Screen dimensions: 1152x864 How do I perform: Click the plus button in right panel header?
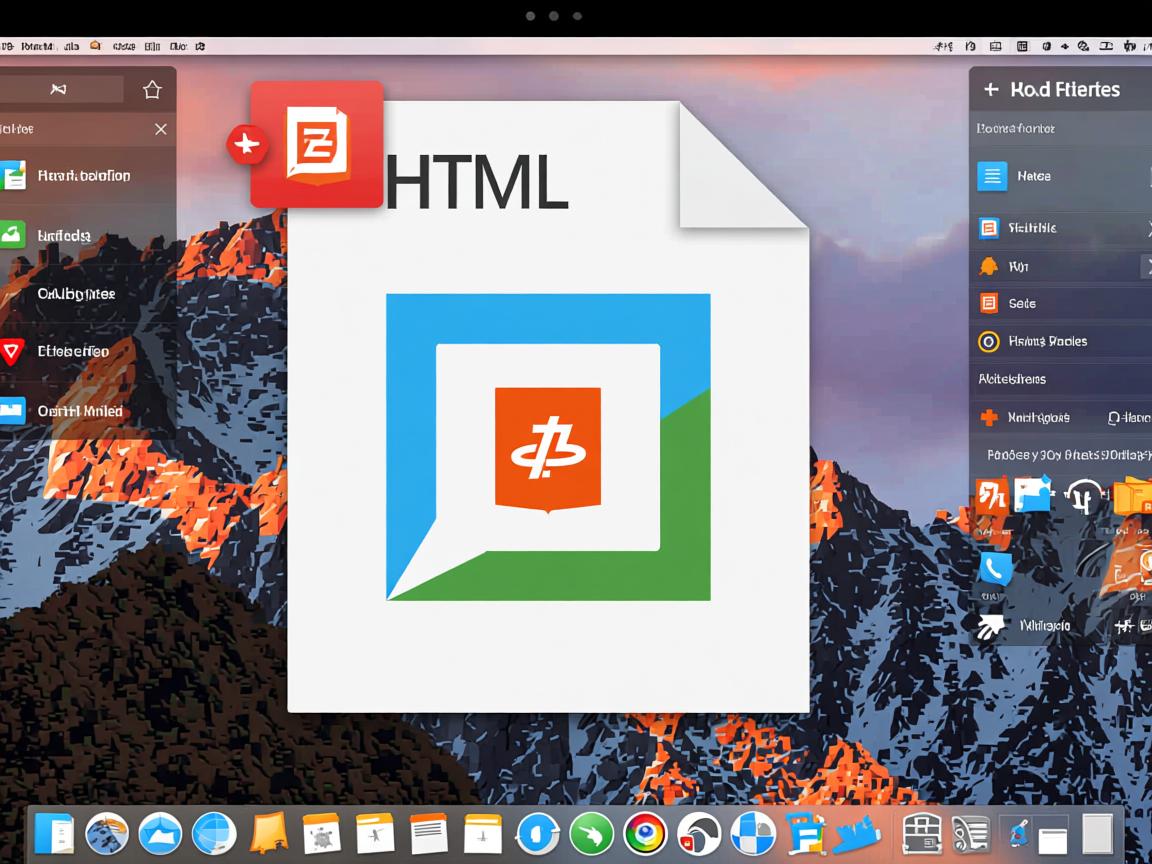[991, 90]
